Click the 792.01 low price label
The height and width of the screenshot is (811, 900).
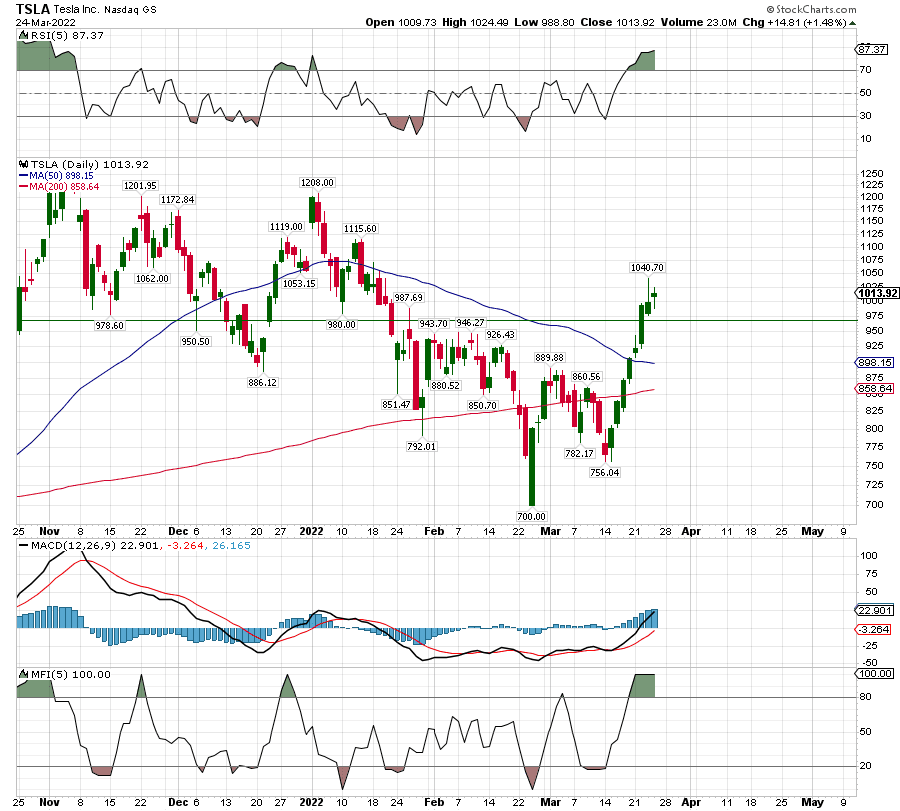coord(421,446)
